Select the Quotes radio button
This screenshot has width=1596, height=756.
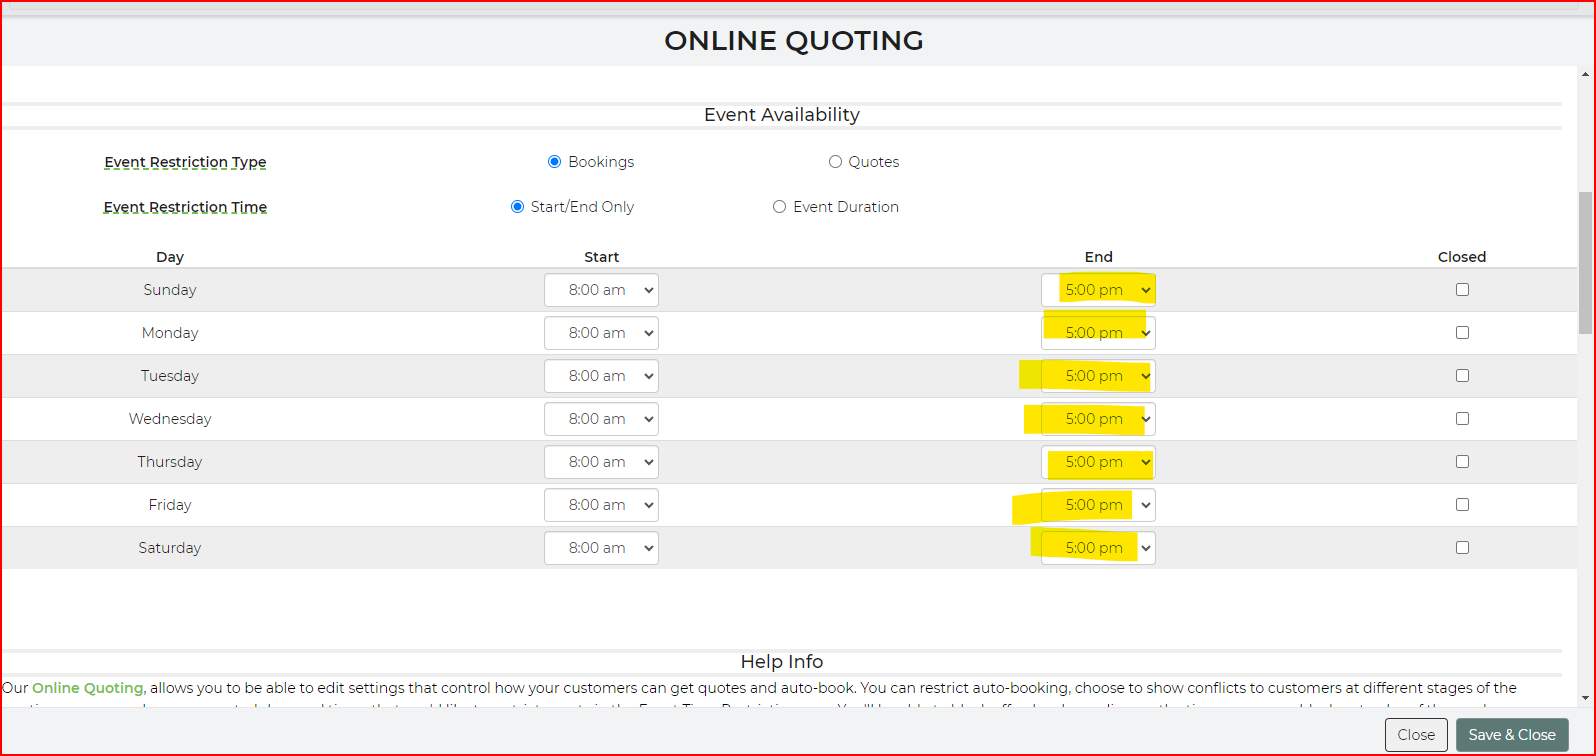835,162
